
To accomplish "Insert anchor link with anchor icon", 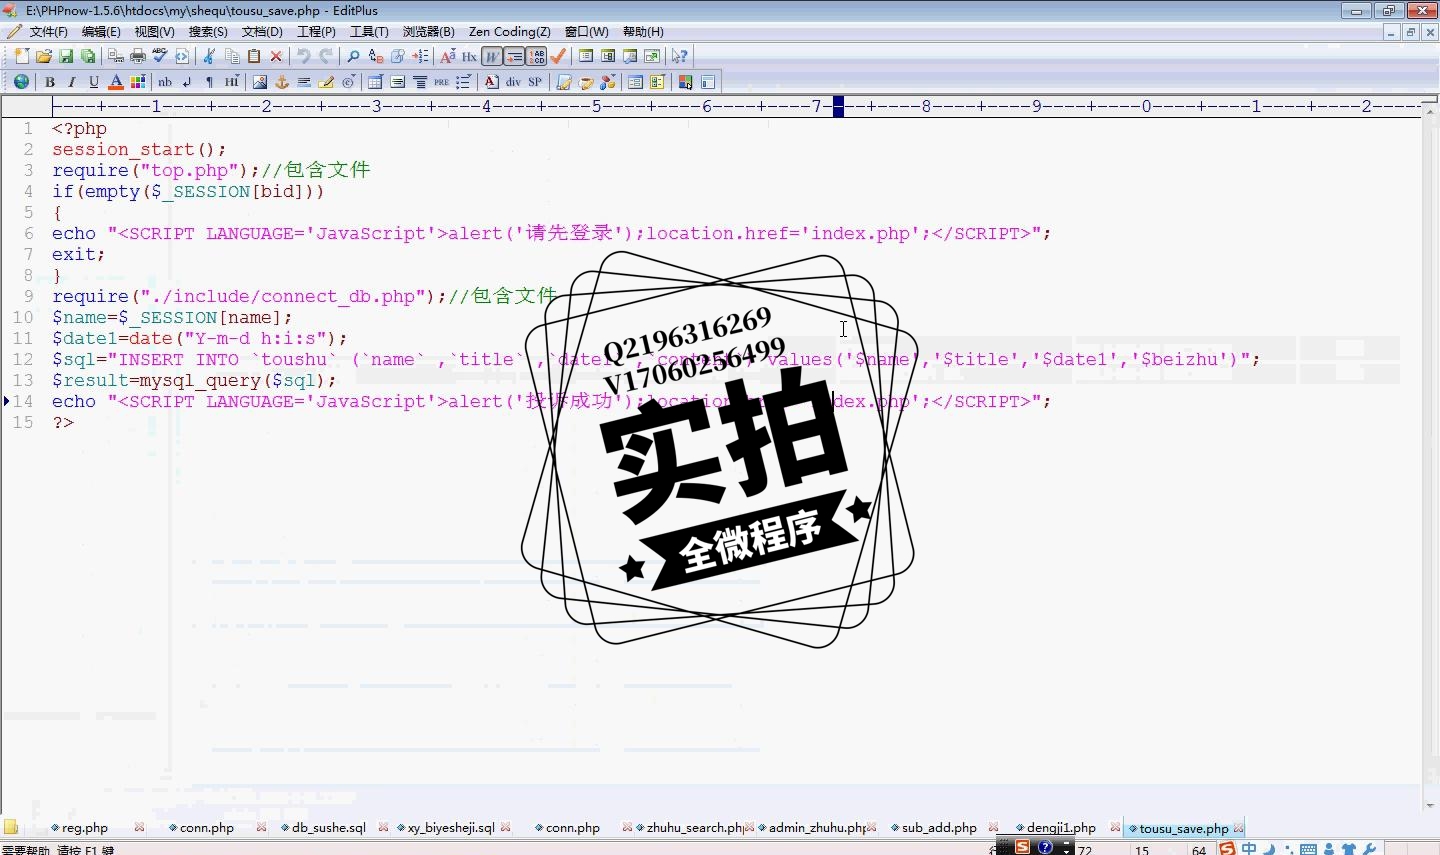I will (x=282, y=82).
